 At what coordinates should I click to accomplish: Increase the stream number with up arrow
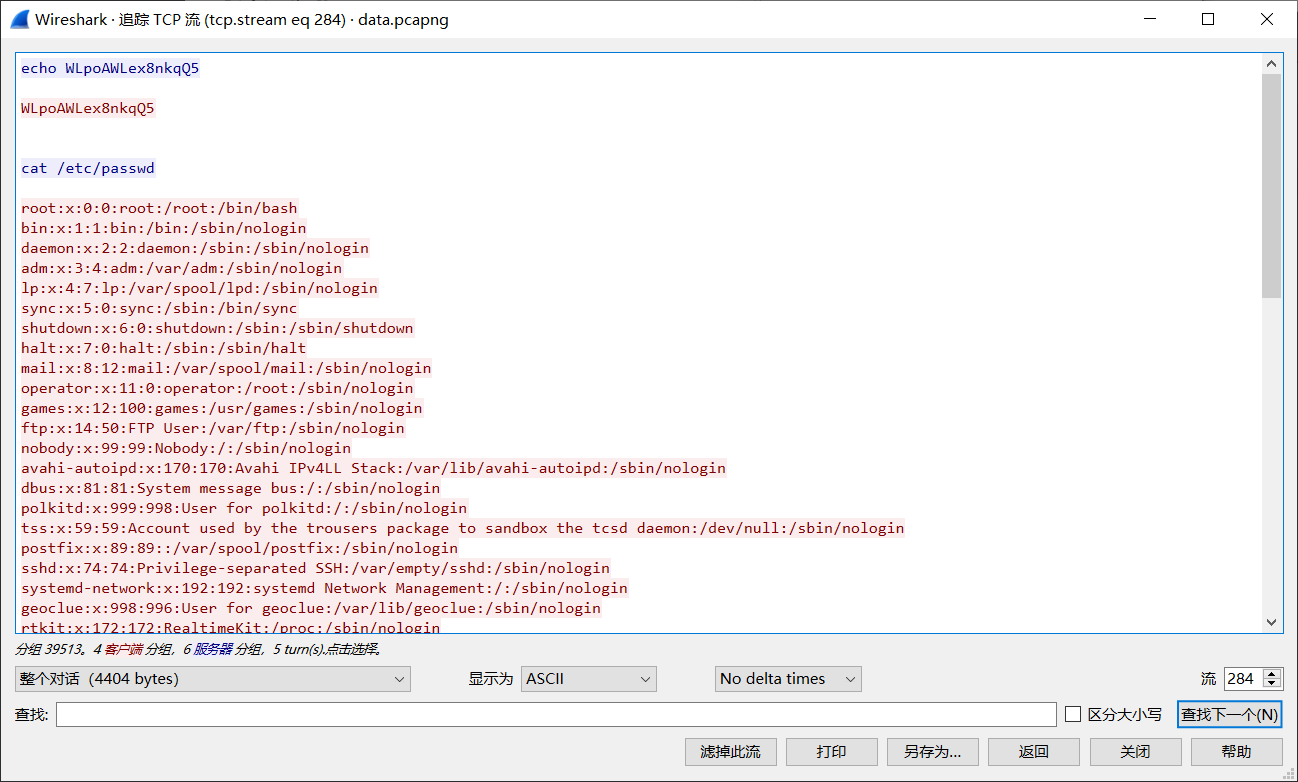(x=1272, y=673)
